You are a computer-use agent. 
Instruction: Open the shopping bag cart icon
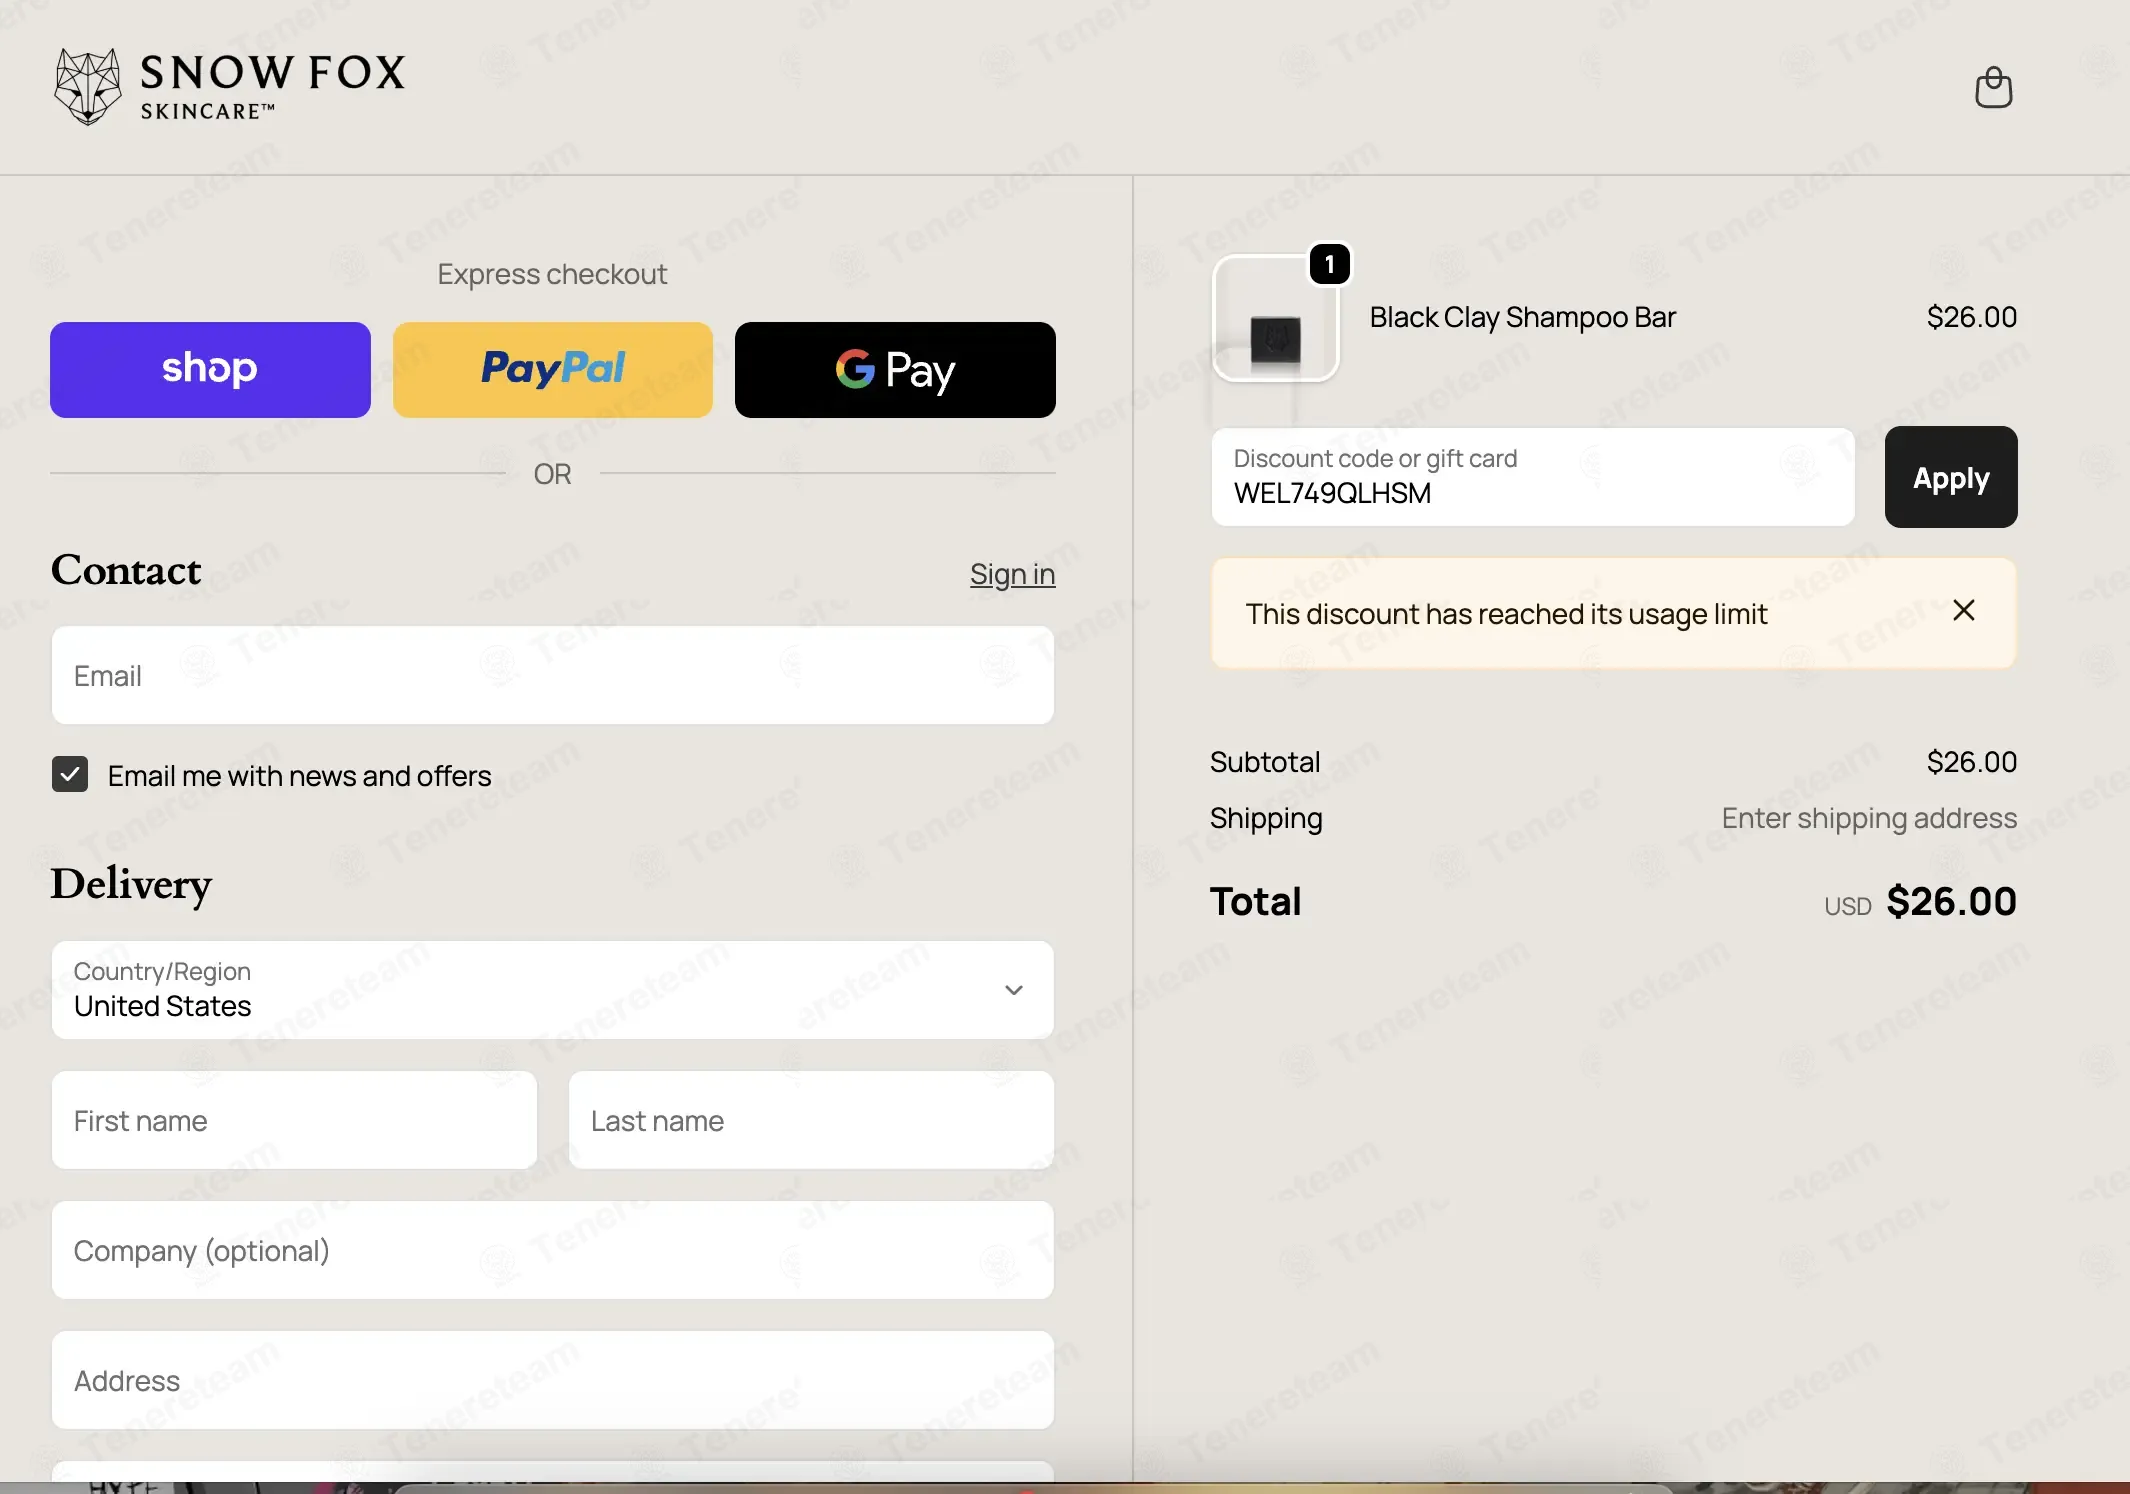(1993, 88)
